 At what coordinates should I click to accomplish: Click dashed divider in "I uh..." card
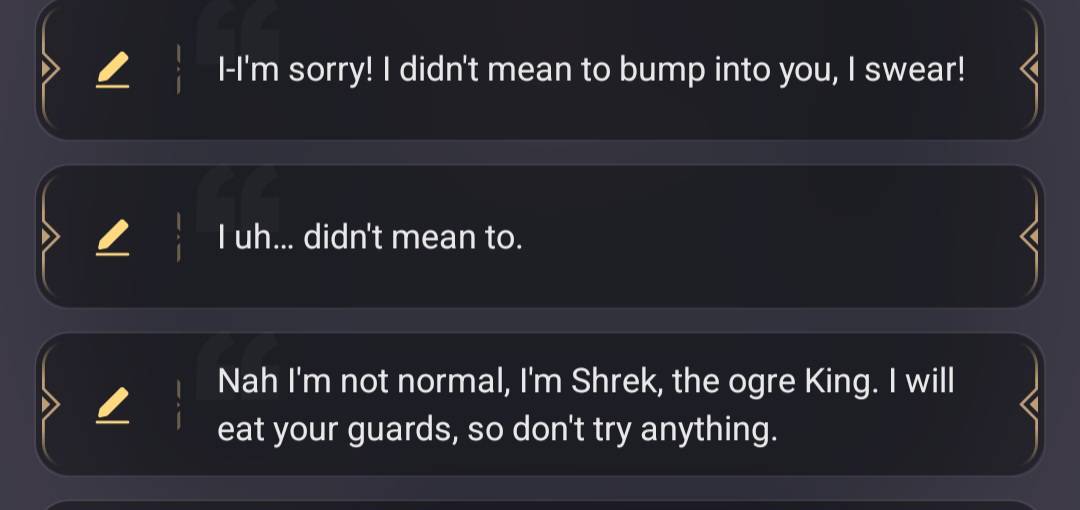(x=178, y=236)
